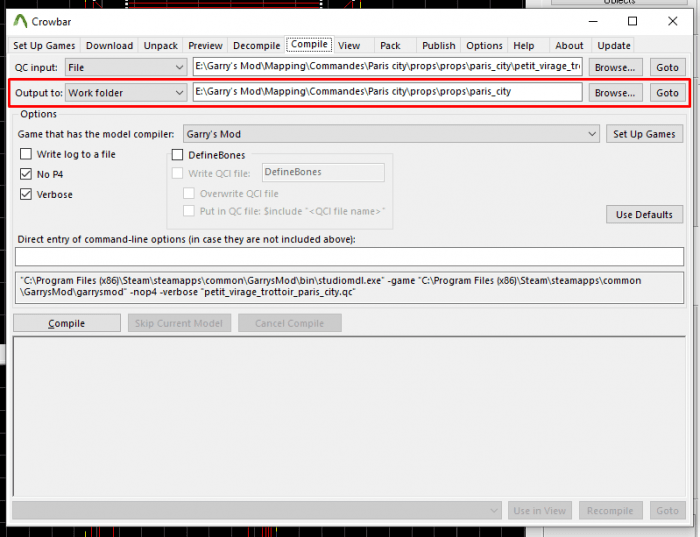Switch to the Update tab
This screenshot has height=537, width=700.
tap(614, 46)
